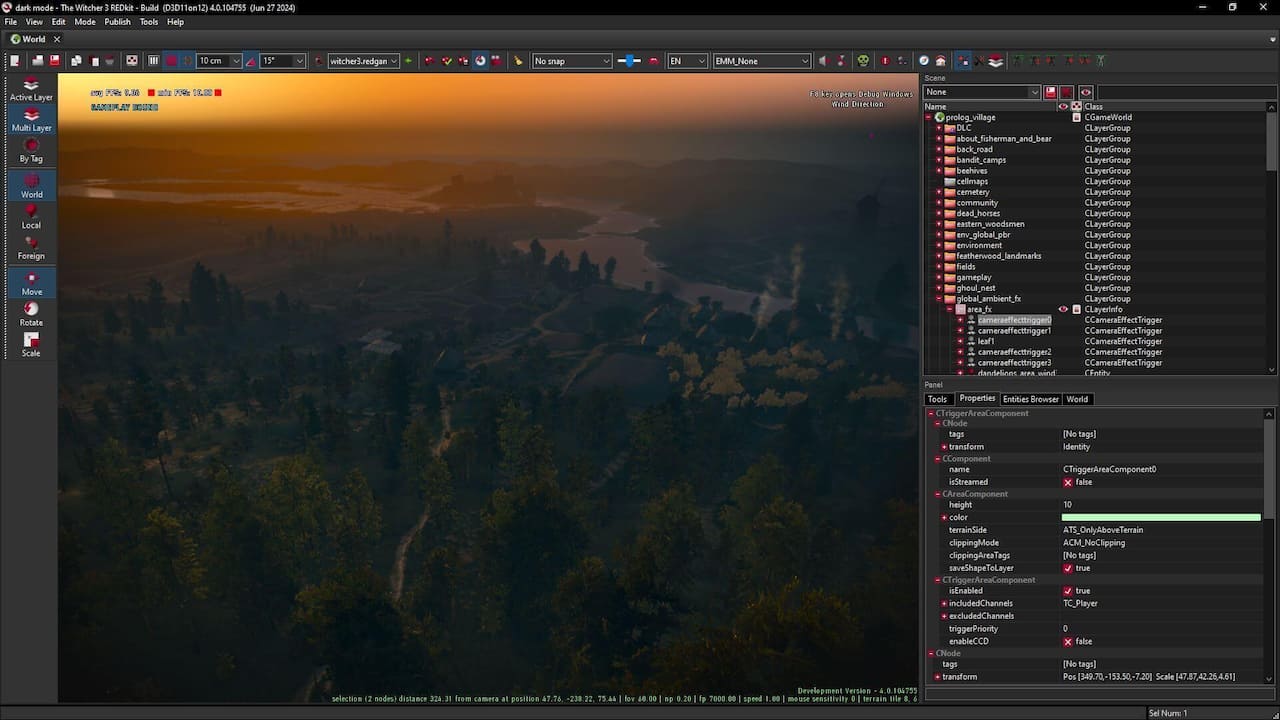Collapse the global_ambient_fx layer group
Viewport: 1280px width, 720px height.
[x=939, y=299]
